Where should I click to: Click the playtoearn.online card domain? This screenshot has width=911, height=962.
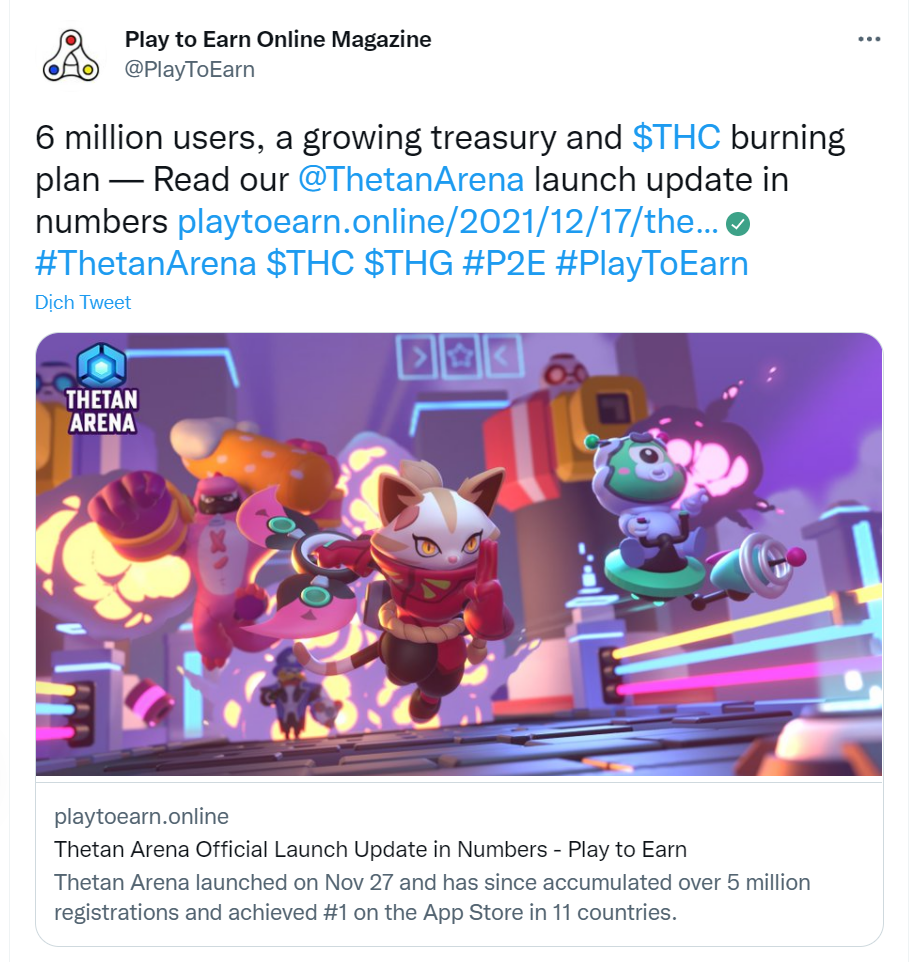(x=141, y=817)
